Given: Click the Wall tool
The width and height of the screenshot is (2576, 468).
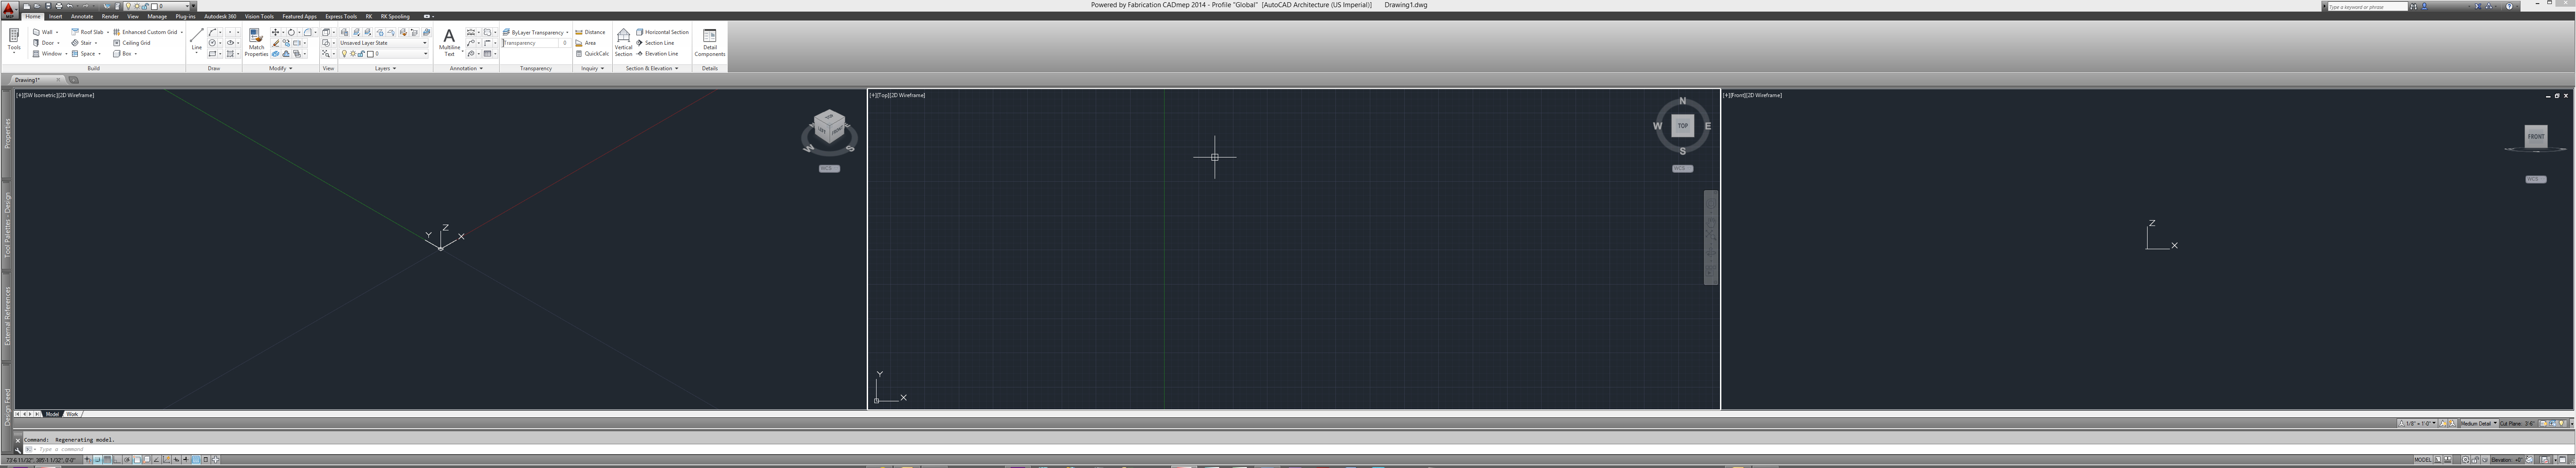Looking at the screenshot, I should (46, 32).
